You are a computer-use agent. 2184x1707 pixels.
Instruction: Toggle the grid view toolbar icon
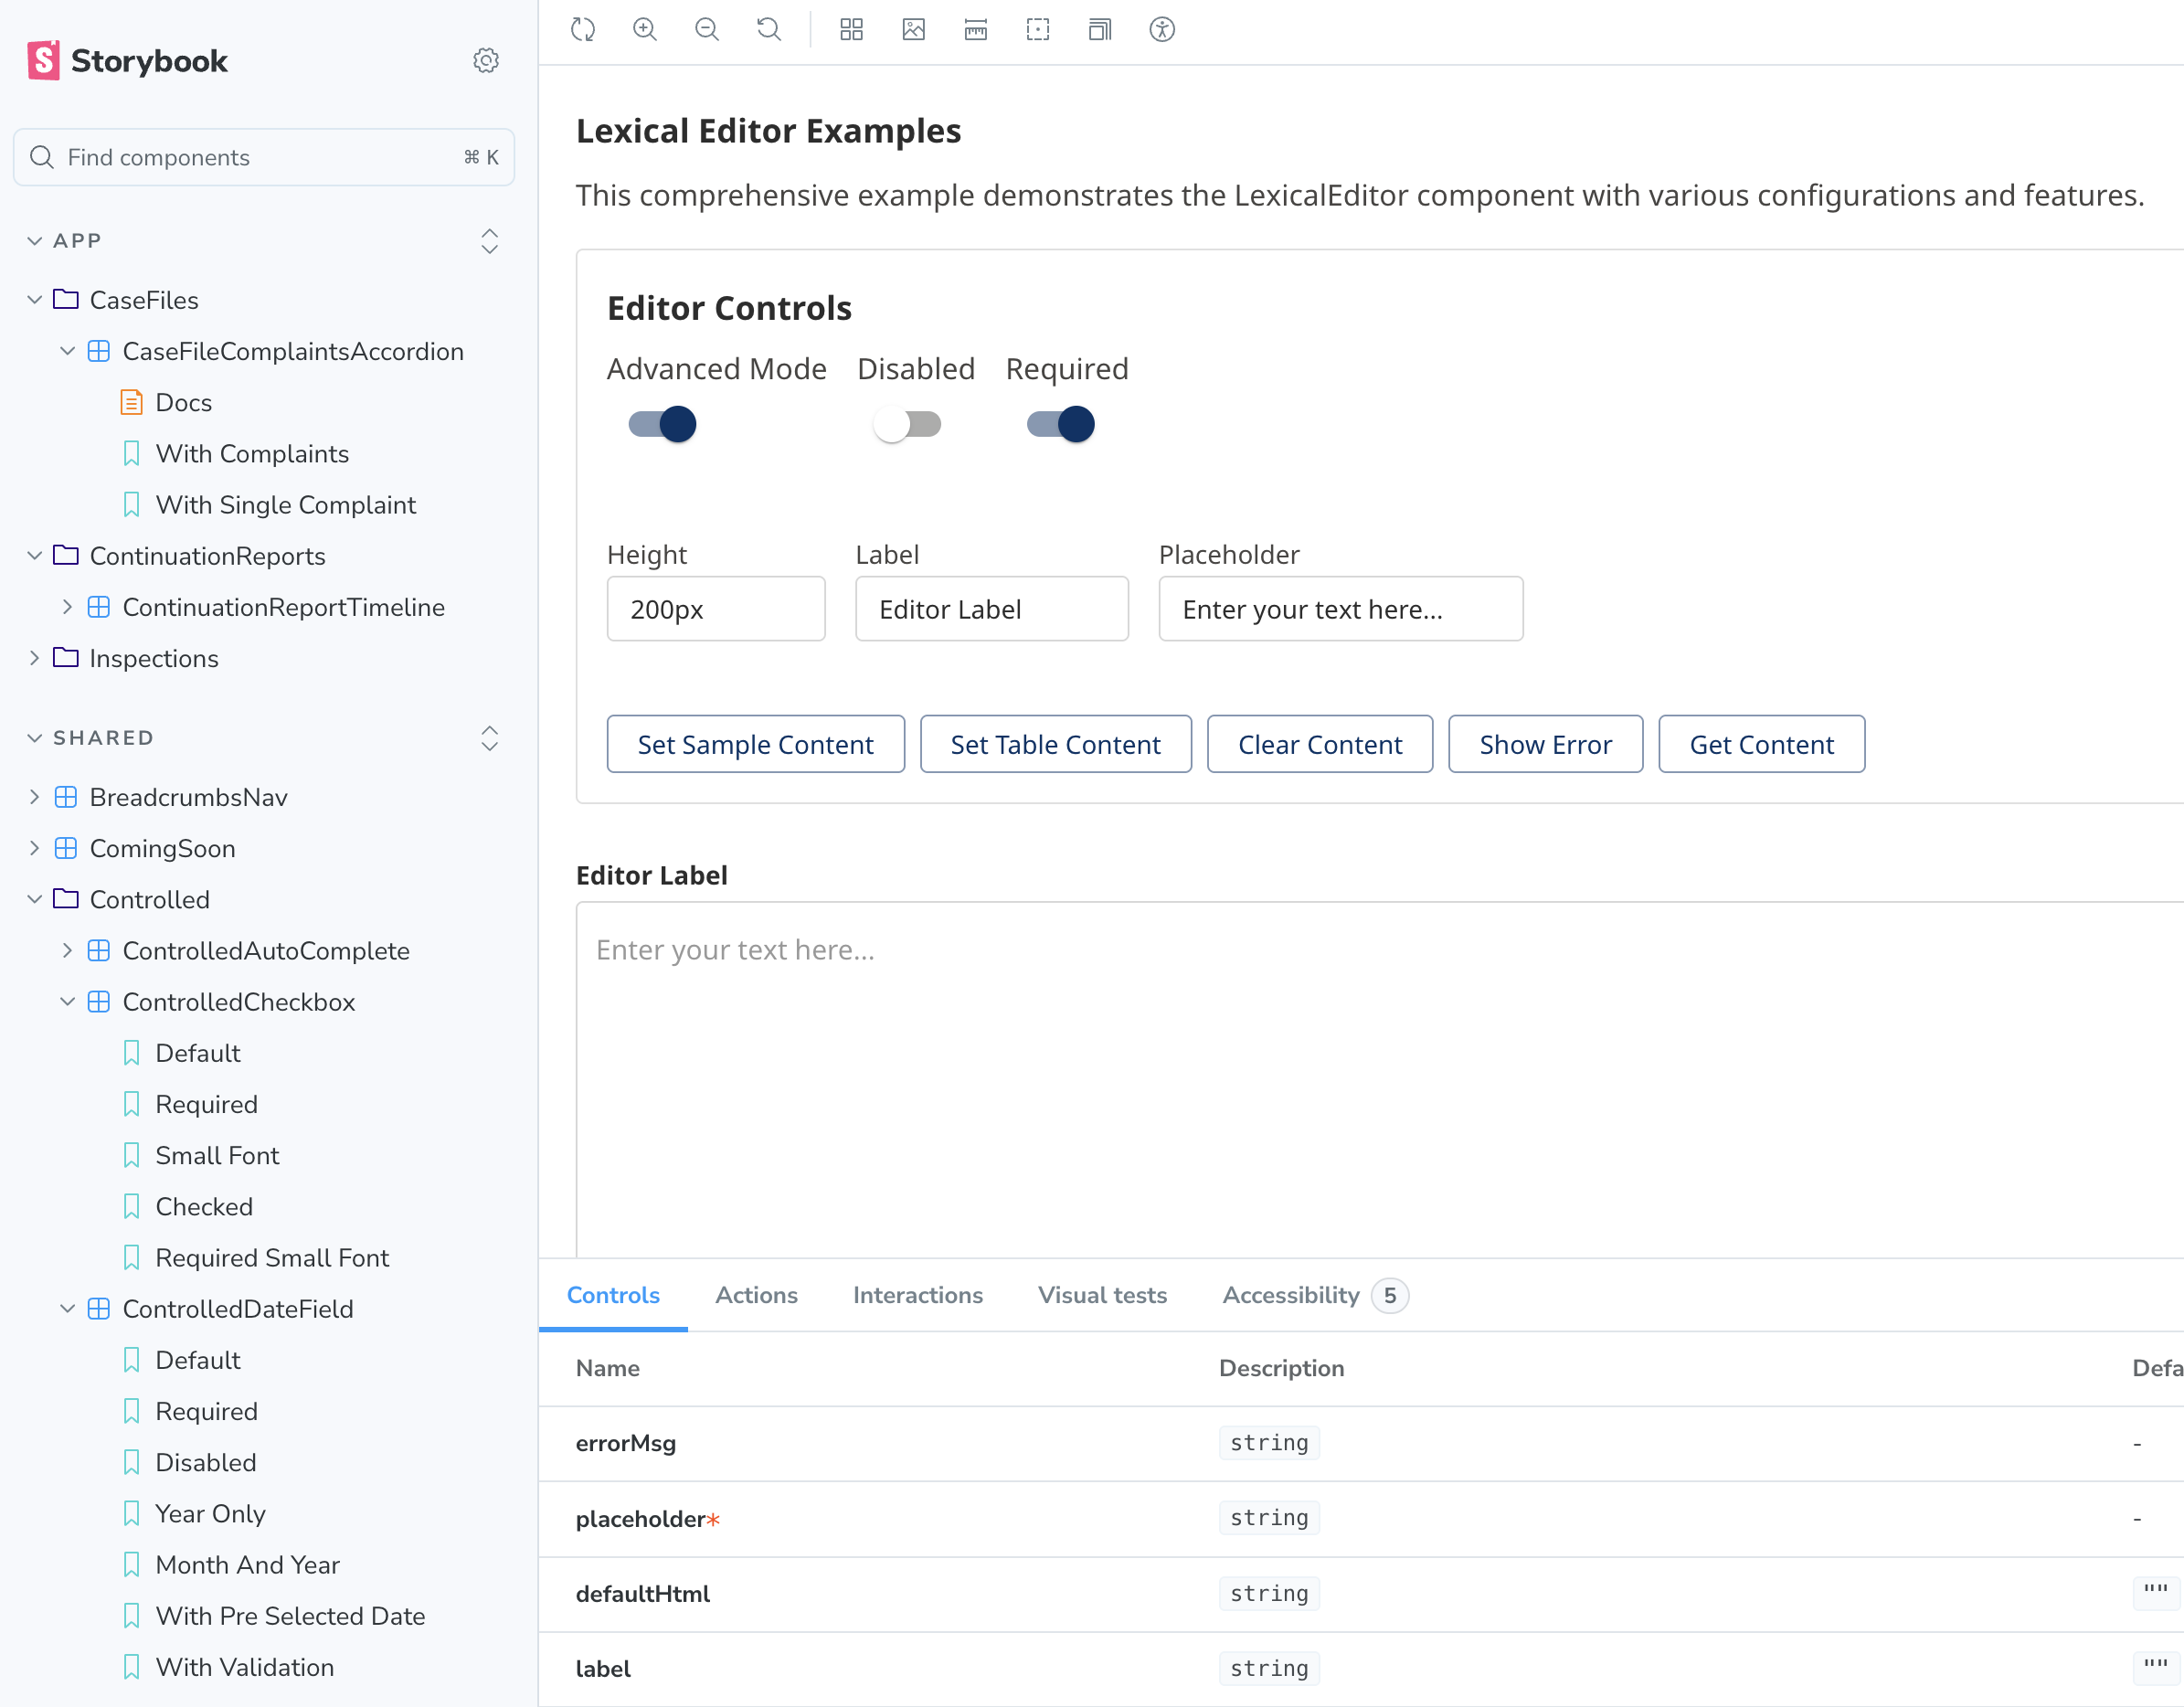pyautogui.click(x=851, y=30)
